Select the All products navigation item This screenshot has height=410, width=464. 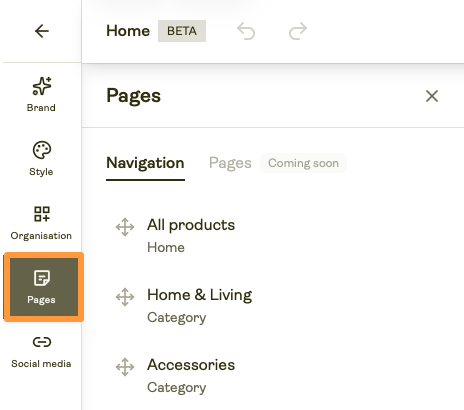point(191,225)
